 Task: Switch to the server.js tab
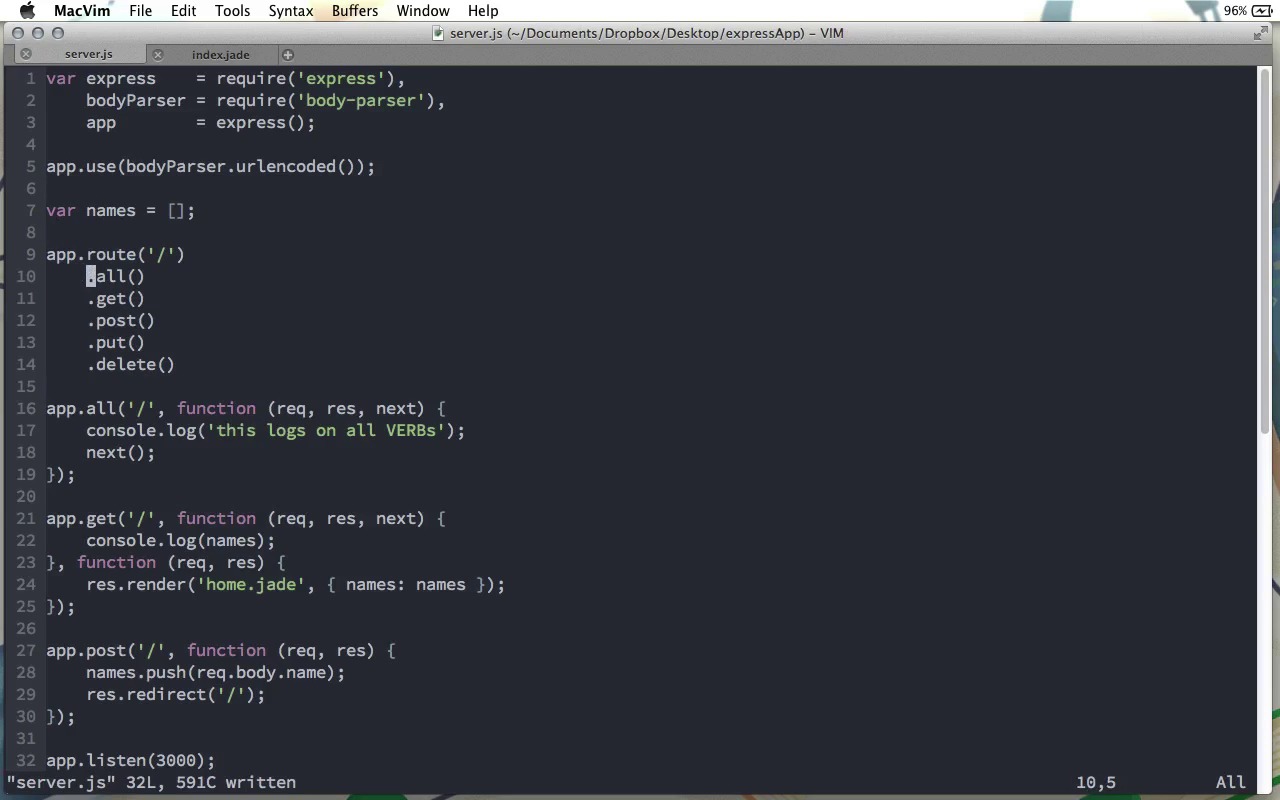click(89, 54)
